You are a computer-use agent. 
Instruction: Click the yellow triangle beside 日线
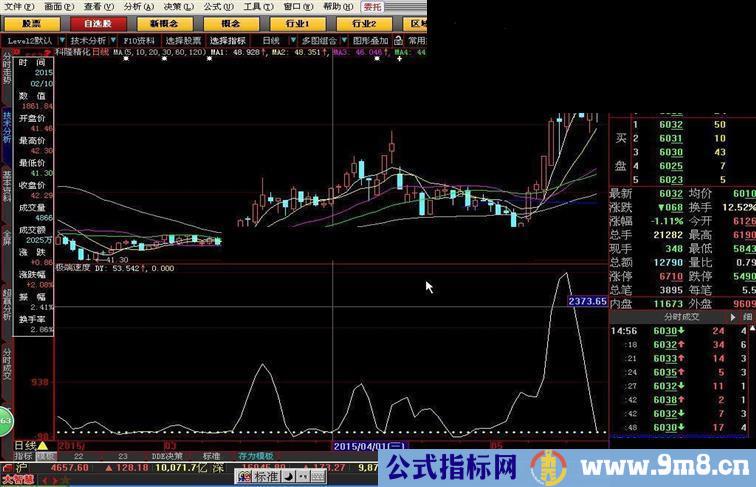[x=43, y=445]
